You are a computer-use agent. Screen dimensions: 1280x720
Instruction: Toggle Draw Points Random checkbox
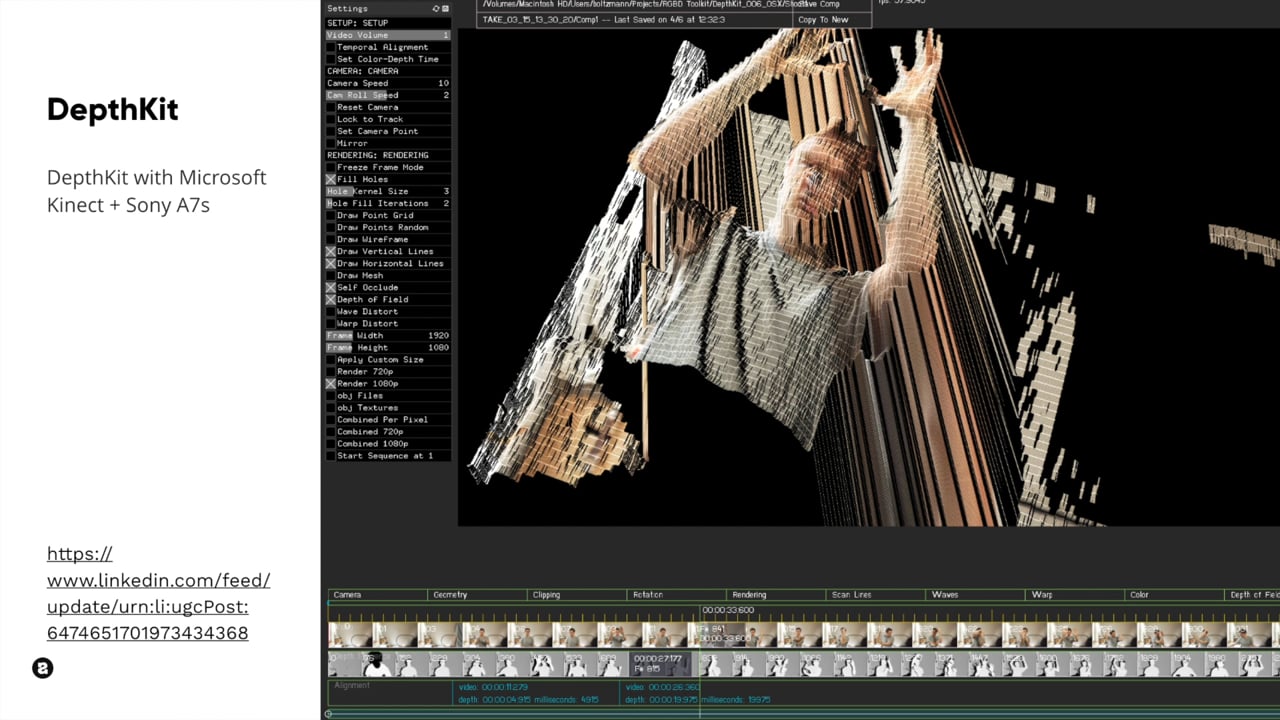pos(331,227)
